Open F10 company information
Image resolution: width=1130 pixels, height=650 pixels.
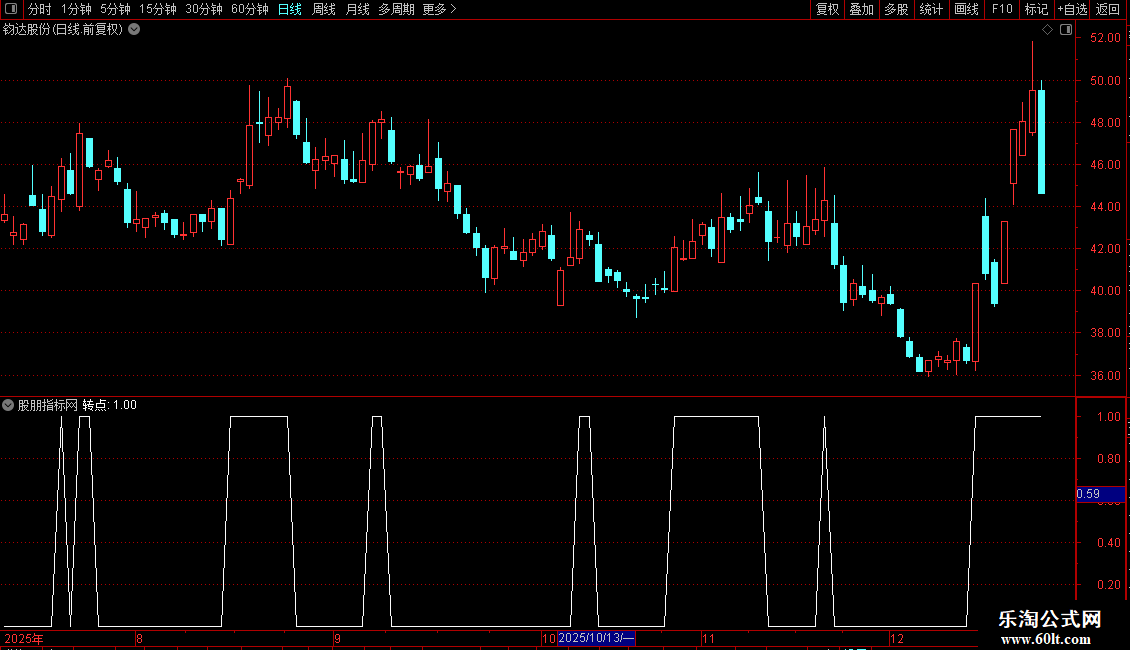[1002, 9]
